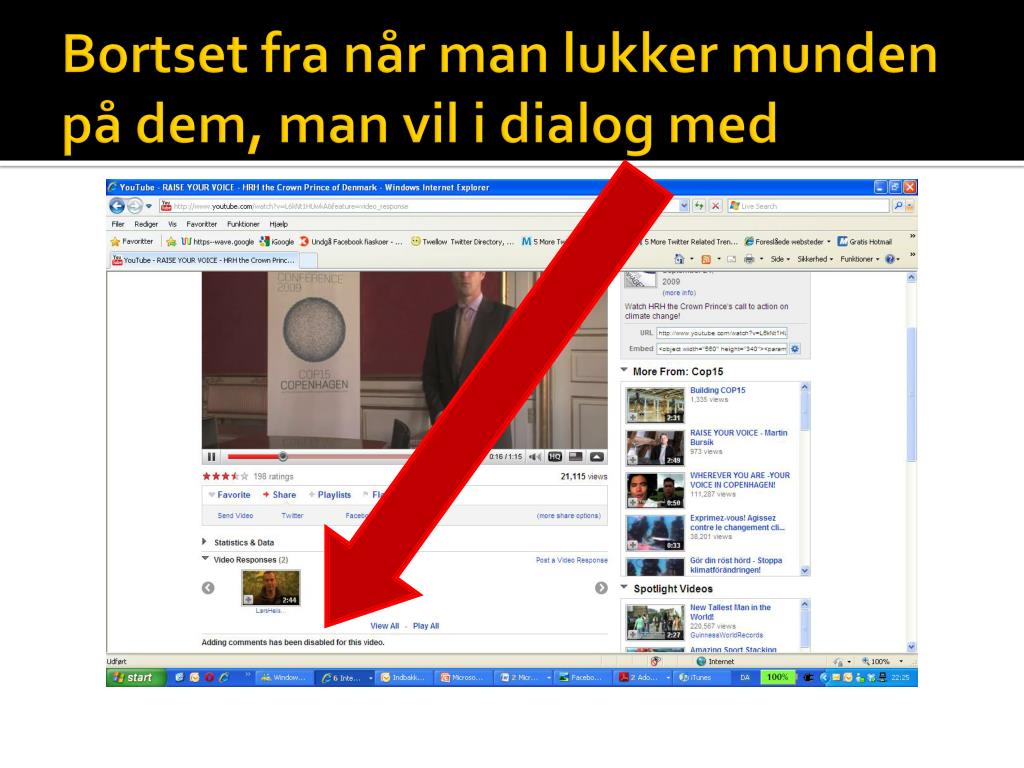1024x768 pixels.
Task: Click the blue Help question mark icon
Action: click(x=889, y=259)
